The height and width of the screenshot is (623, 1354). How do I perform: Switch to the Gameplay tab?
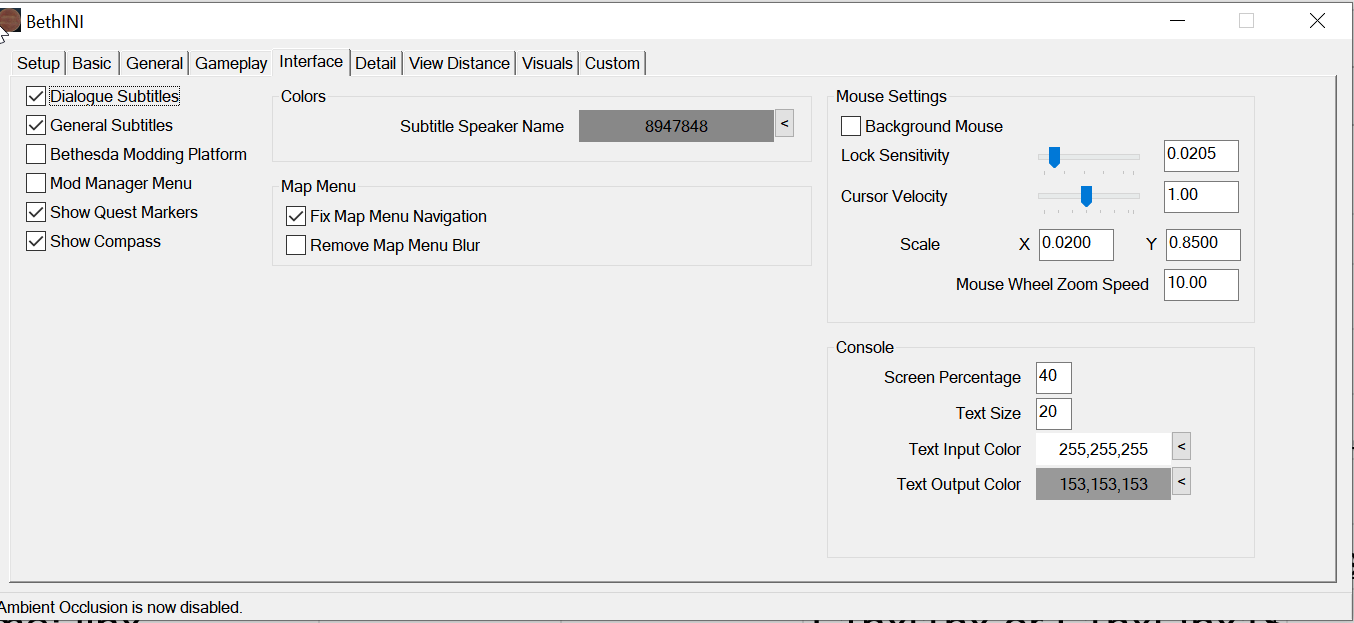coord(231,64)
